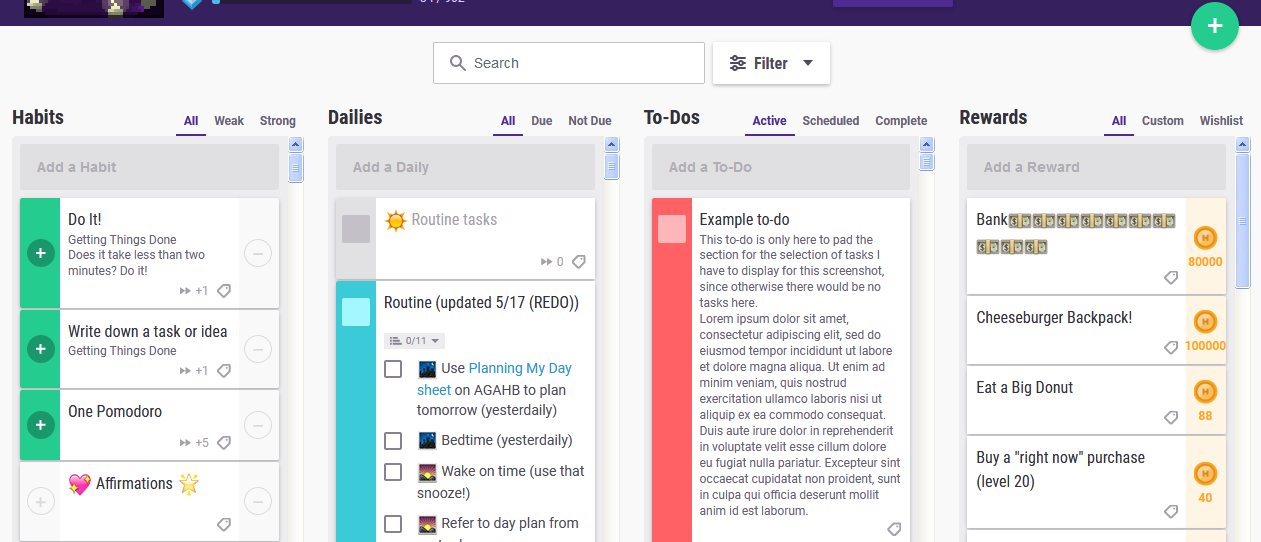
Task: Click the To-Dos column scrollbar thumb
Action: 927,163
